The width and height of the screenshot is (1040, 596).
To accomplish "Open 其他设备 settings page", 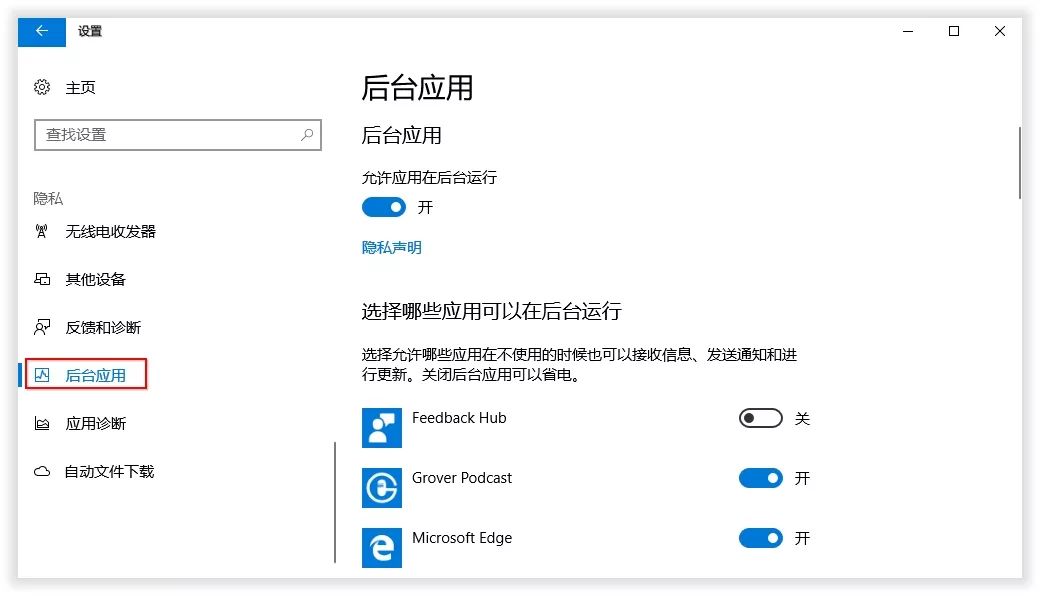I will (95, 279).
